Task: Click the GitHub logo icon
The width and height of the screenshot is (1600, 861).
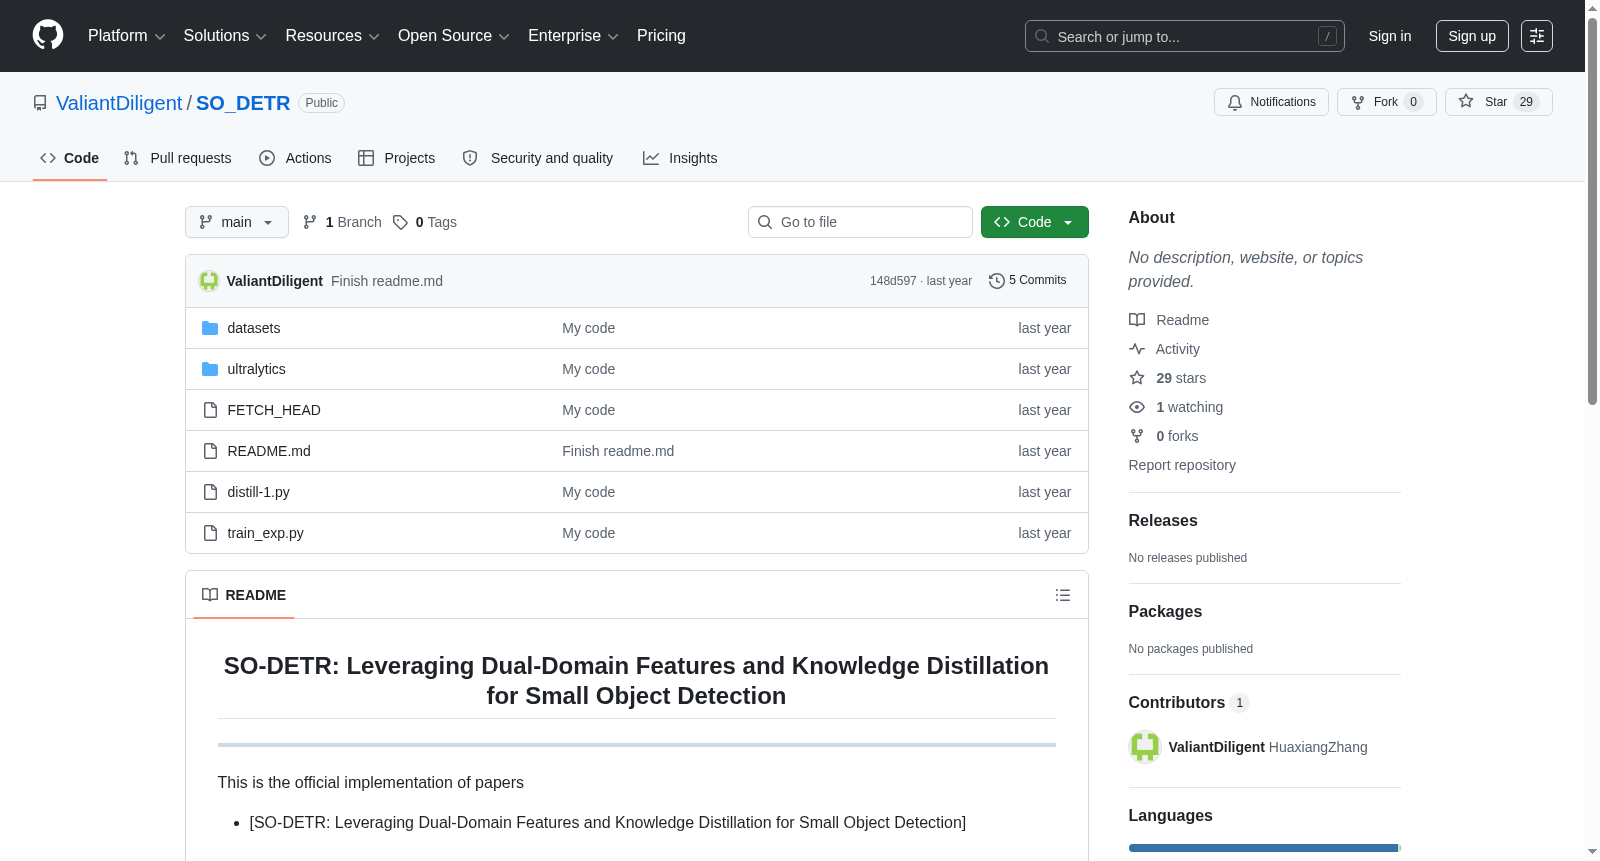Action: pos(48,36)
